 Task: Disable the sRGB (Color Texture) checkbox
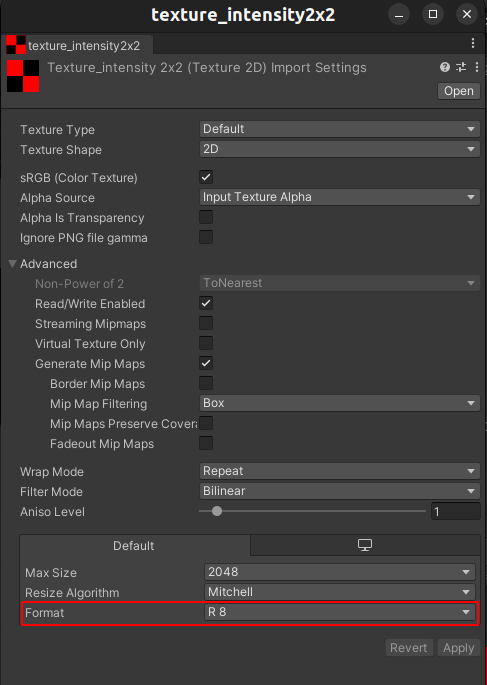[206, 177]
